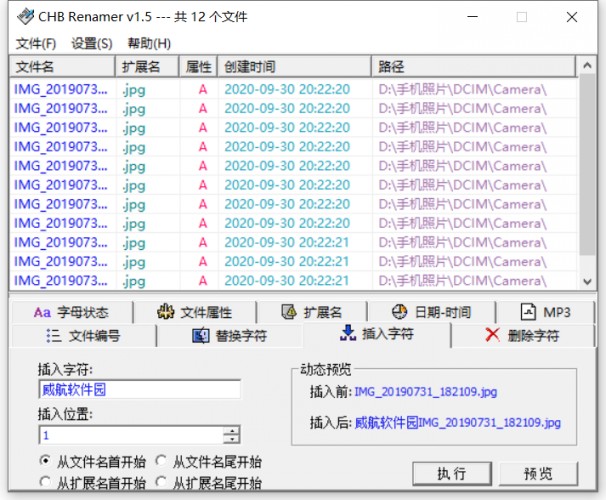
Task: Click the numbered list icon on 文件编号 tab
Action: point(54,335)
